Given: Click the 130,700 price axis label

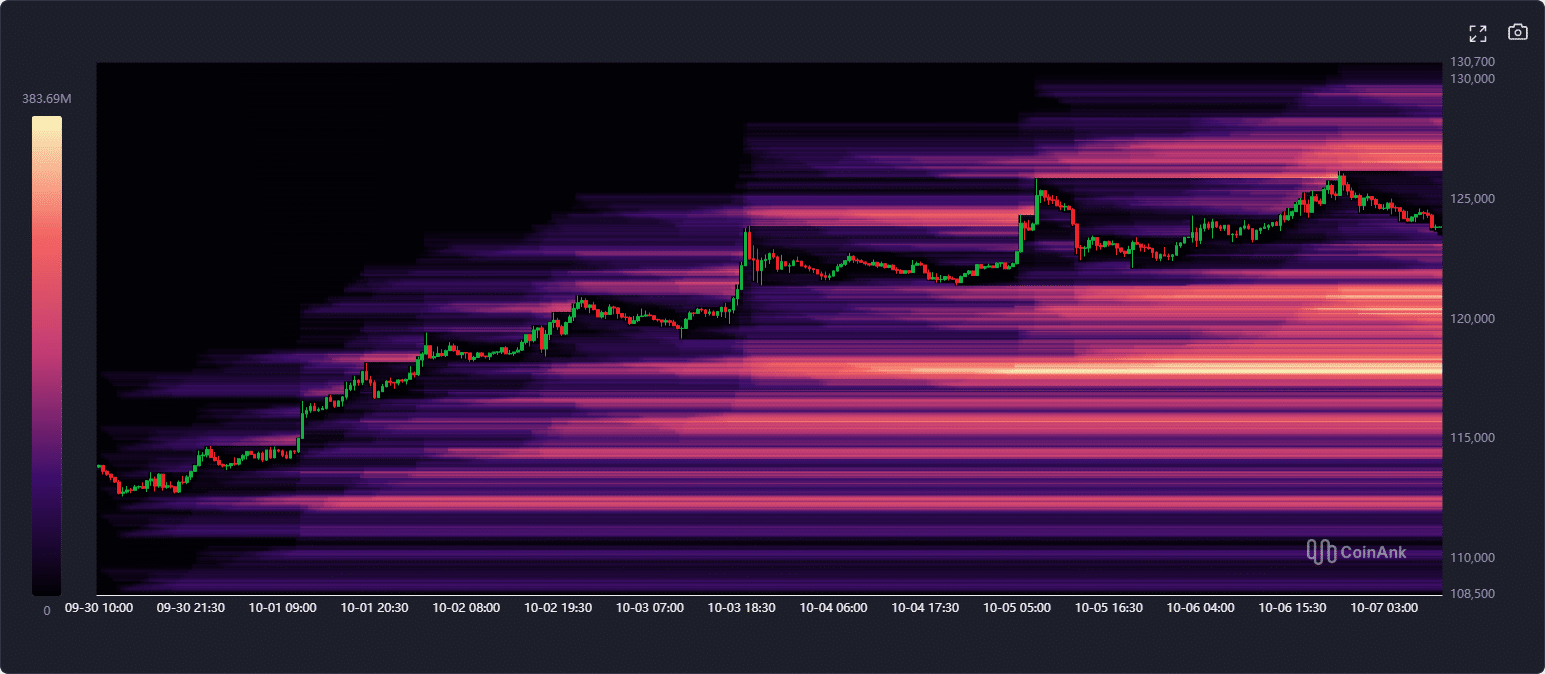Looking at the screenshot, I should click(x=1472, y=62).
